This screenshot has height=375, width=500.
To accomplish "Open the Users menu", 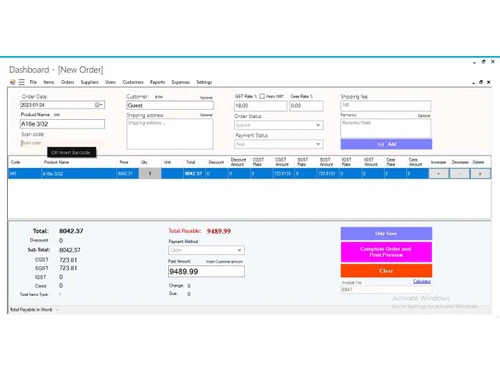I will click(x=110, y=82).
